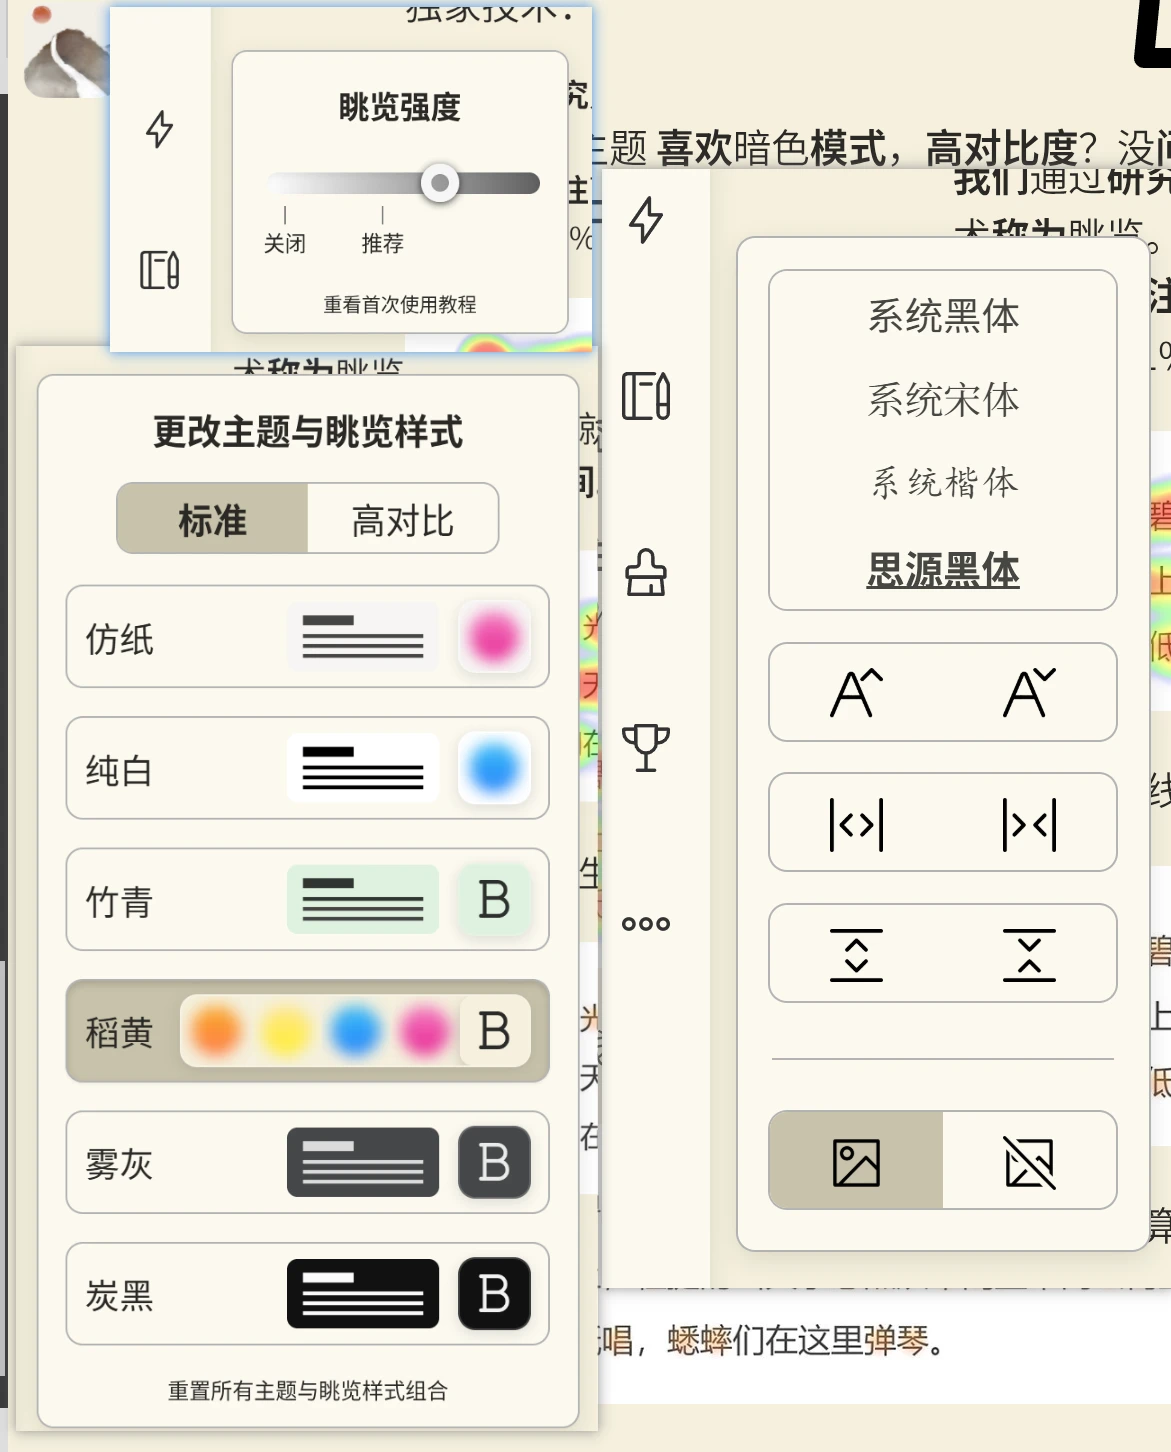Pick the orange swatch in the 稻黄 row
This screenshot has width=1171, height=1452.
coord(217,1031)
